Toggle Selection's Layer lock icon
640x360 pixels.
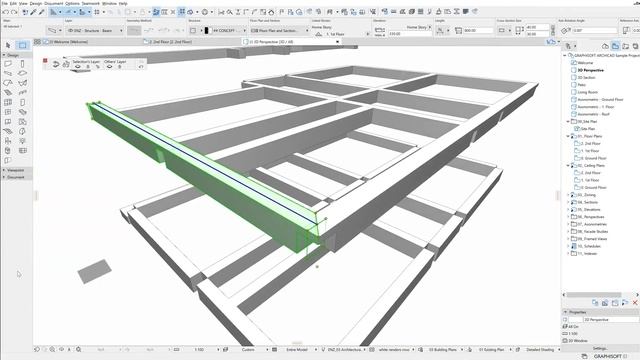click(88, 67)
